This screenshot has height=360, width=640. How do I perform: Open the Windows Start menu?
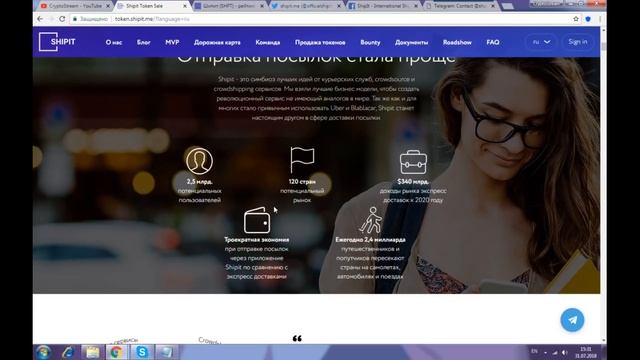(43, 352)
